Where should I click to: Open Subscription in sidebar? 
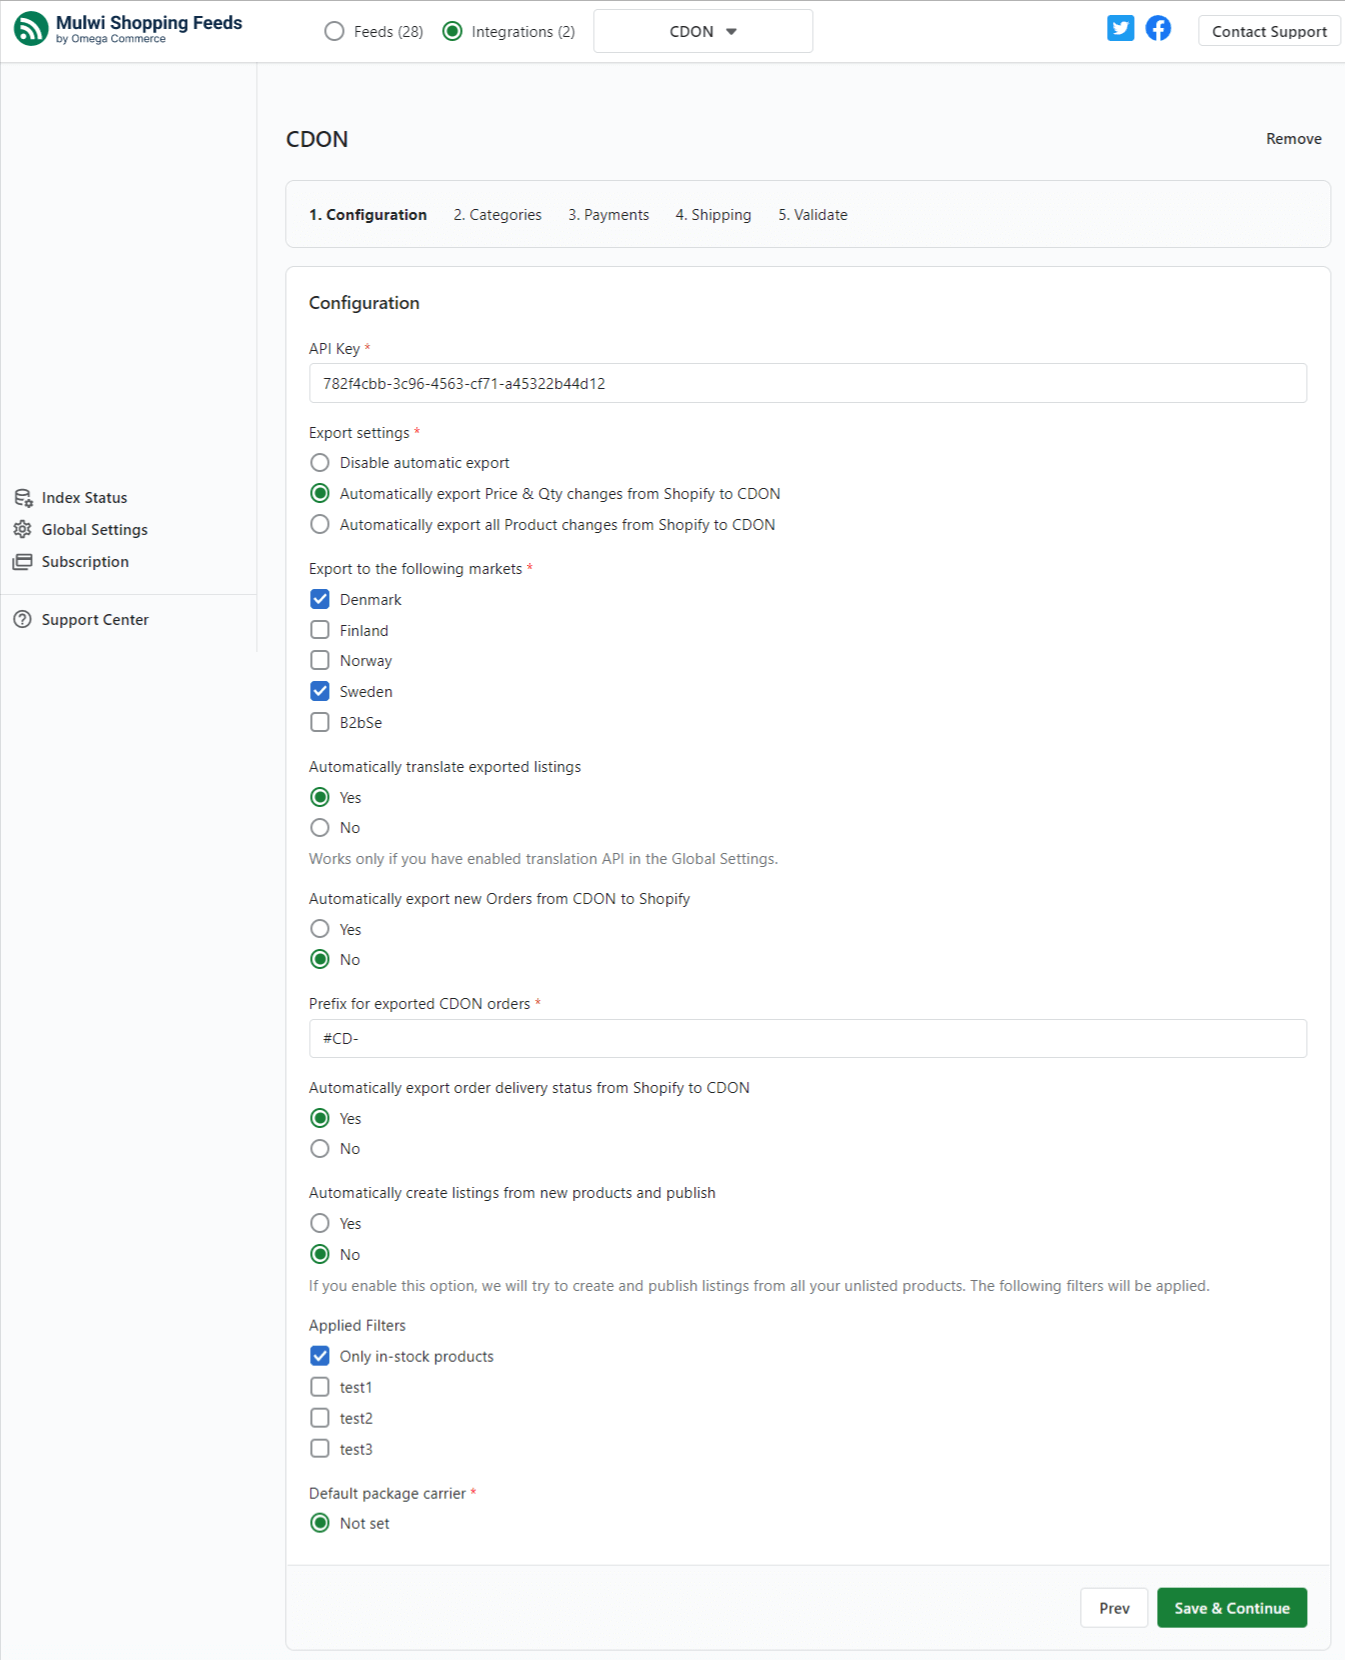point(85,562)
